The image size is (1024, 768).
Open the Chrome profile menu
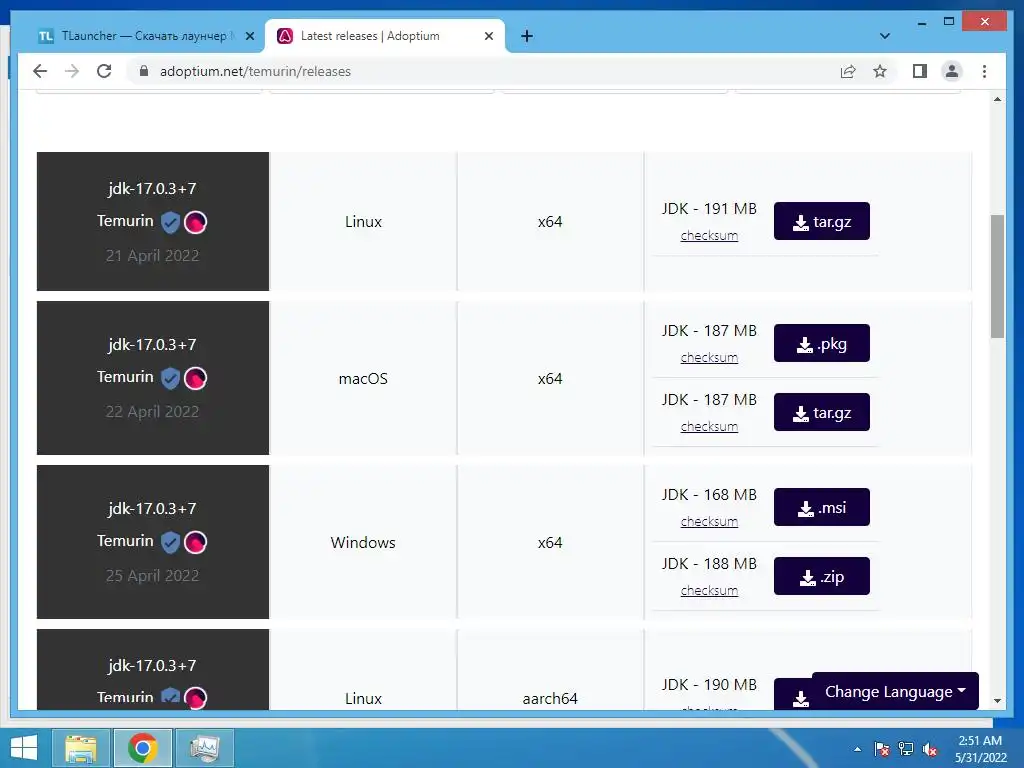pyautogui.click(x=952, y=71)
